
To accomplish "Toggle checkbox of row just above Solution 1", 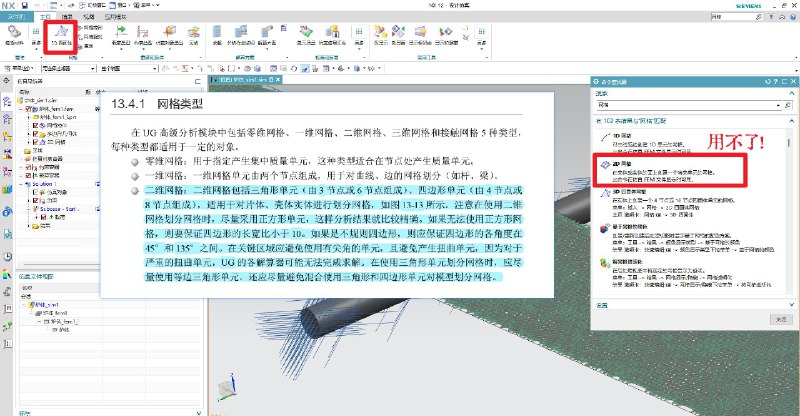I will [x=29, y=175].
